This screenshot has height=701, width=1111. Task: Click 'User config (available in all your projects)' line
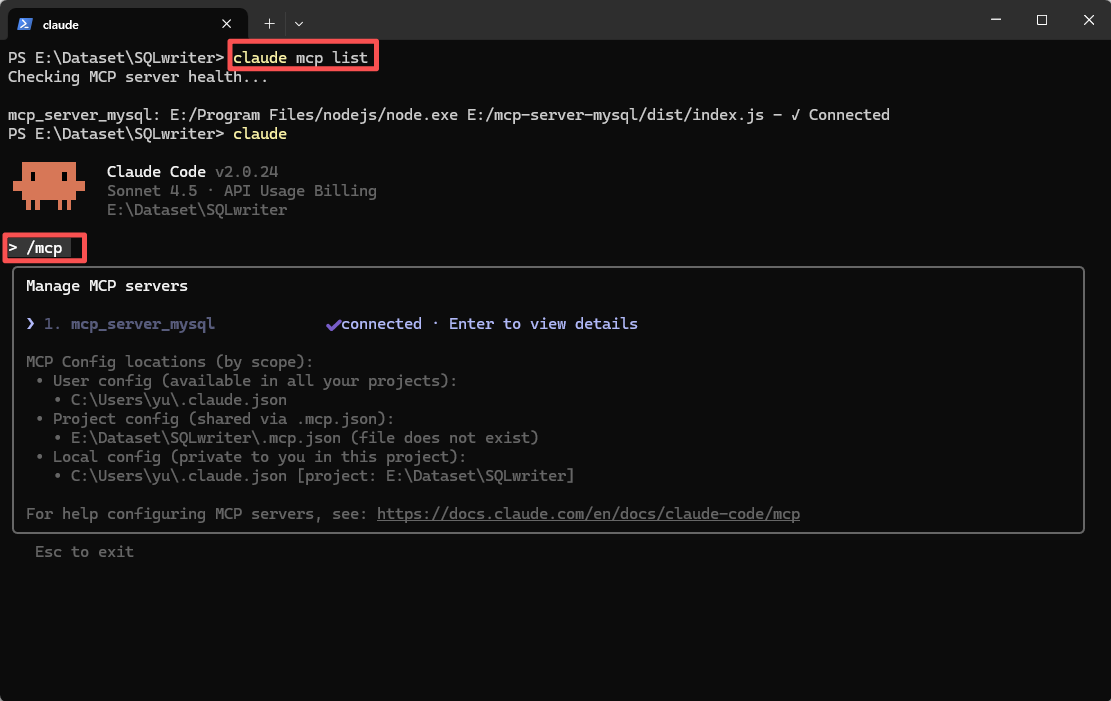tap(255, 381)
